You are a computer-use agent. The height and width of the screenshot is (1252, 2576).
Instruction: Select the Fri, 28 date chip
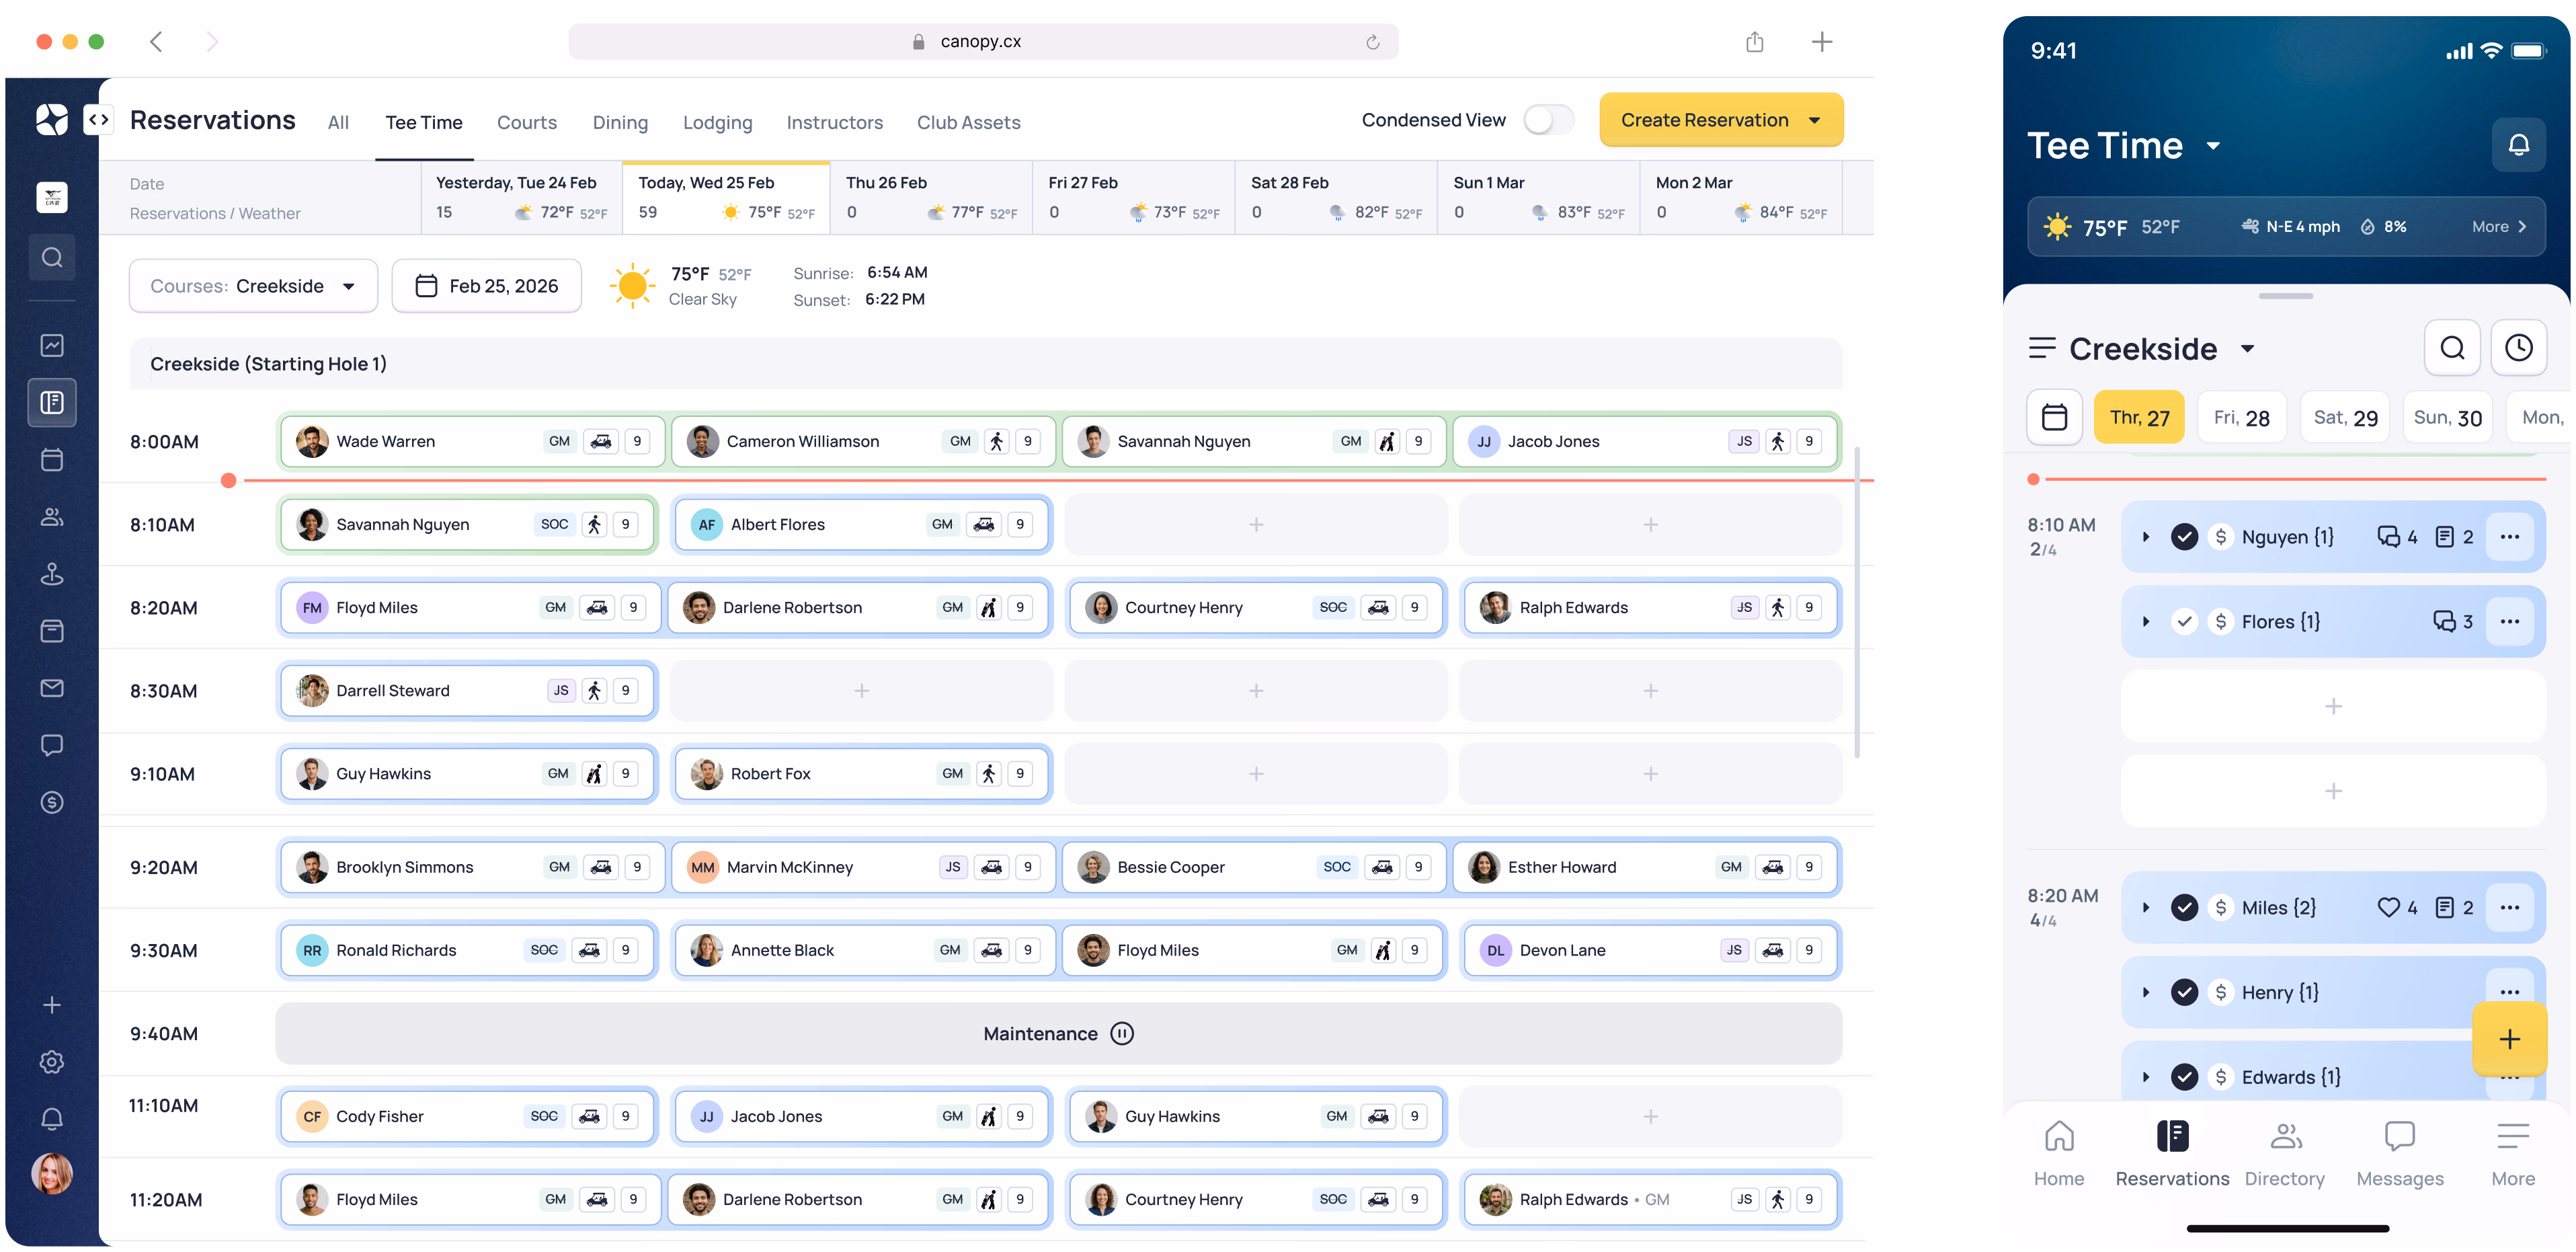[x=2241, y=417]
